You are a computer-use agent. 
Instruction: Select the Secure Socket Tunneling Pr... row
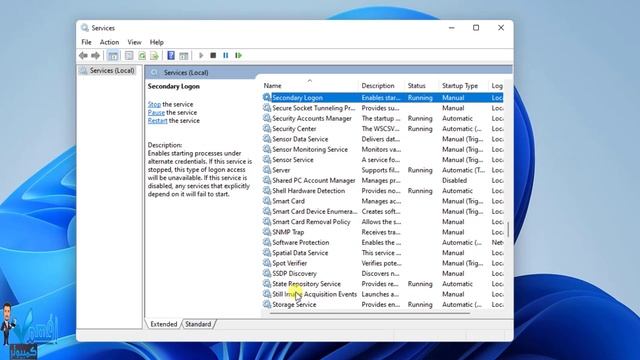(x=382, y=108)
